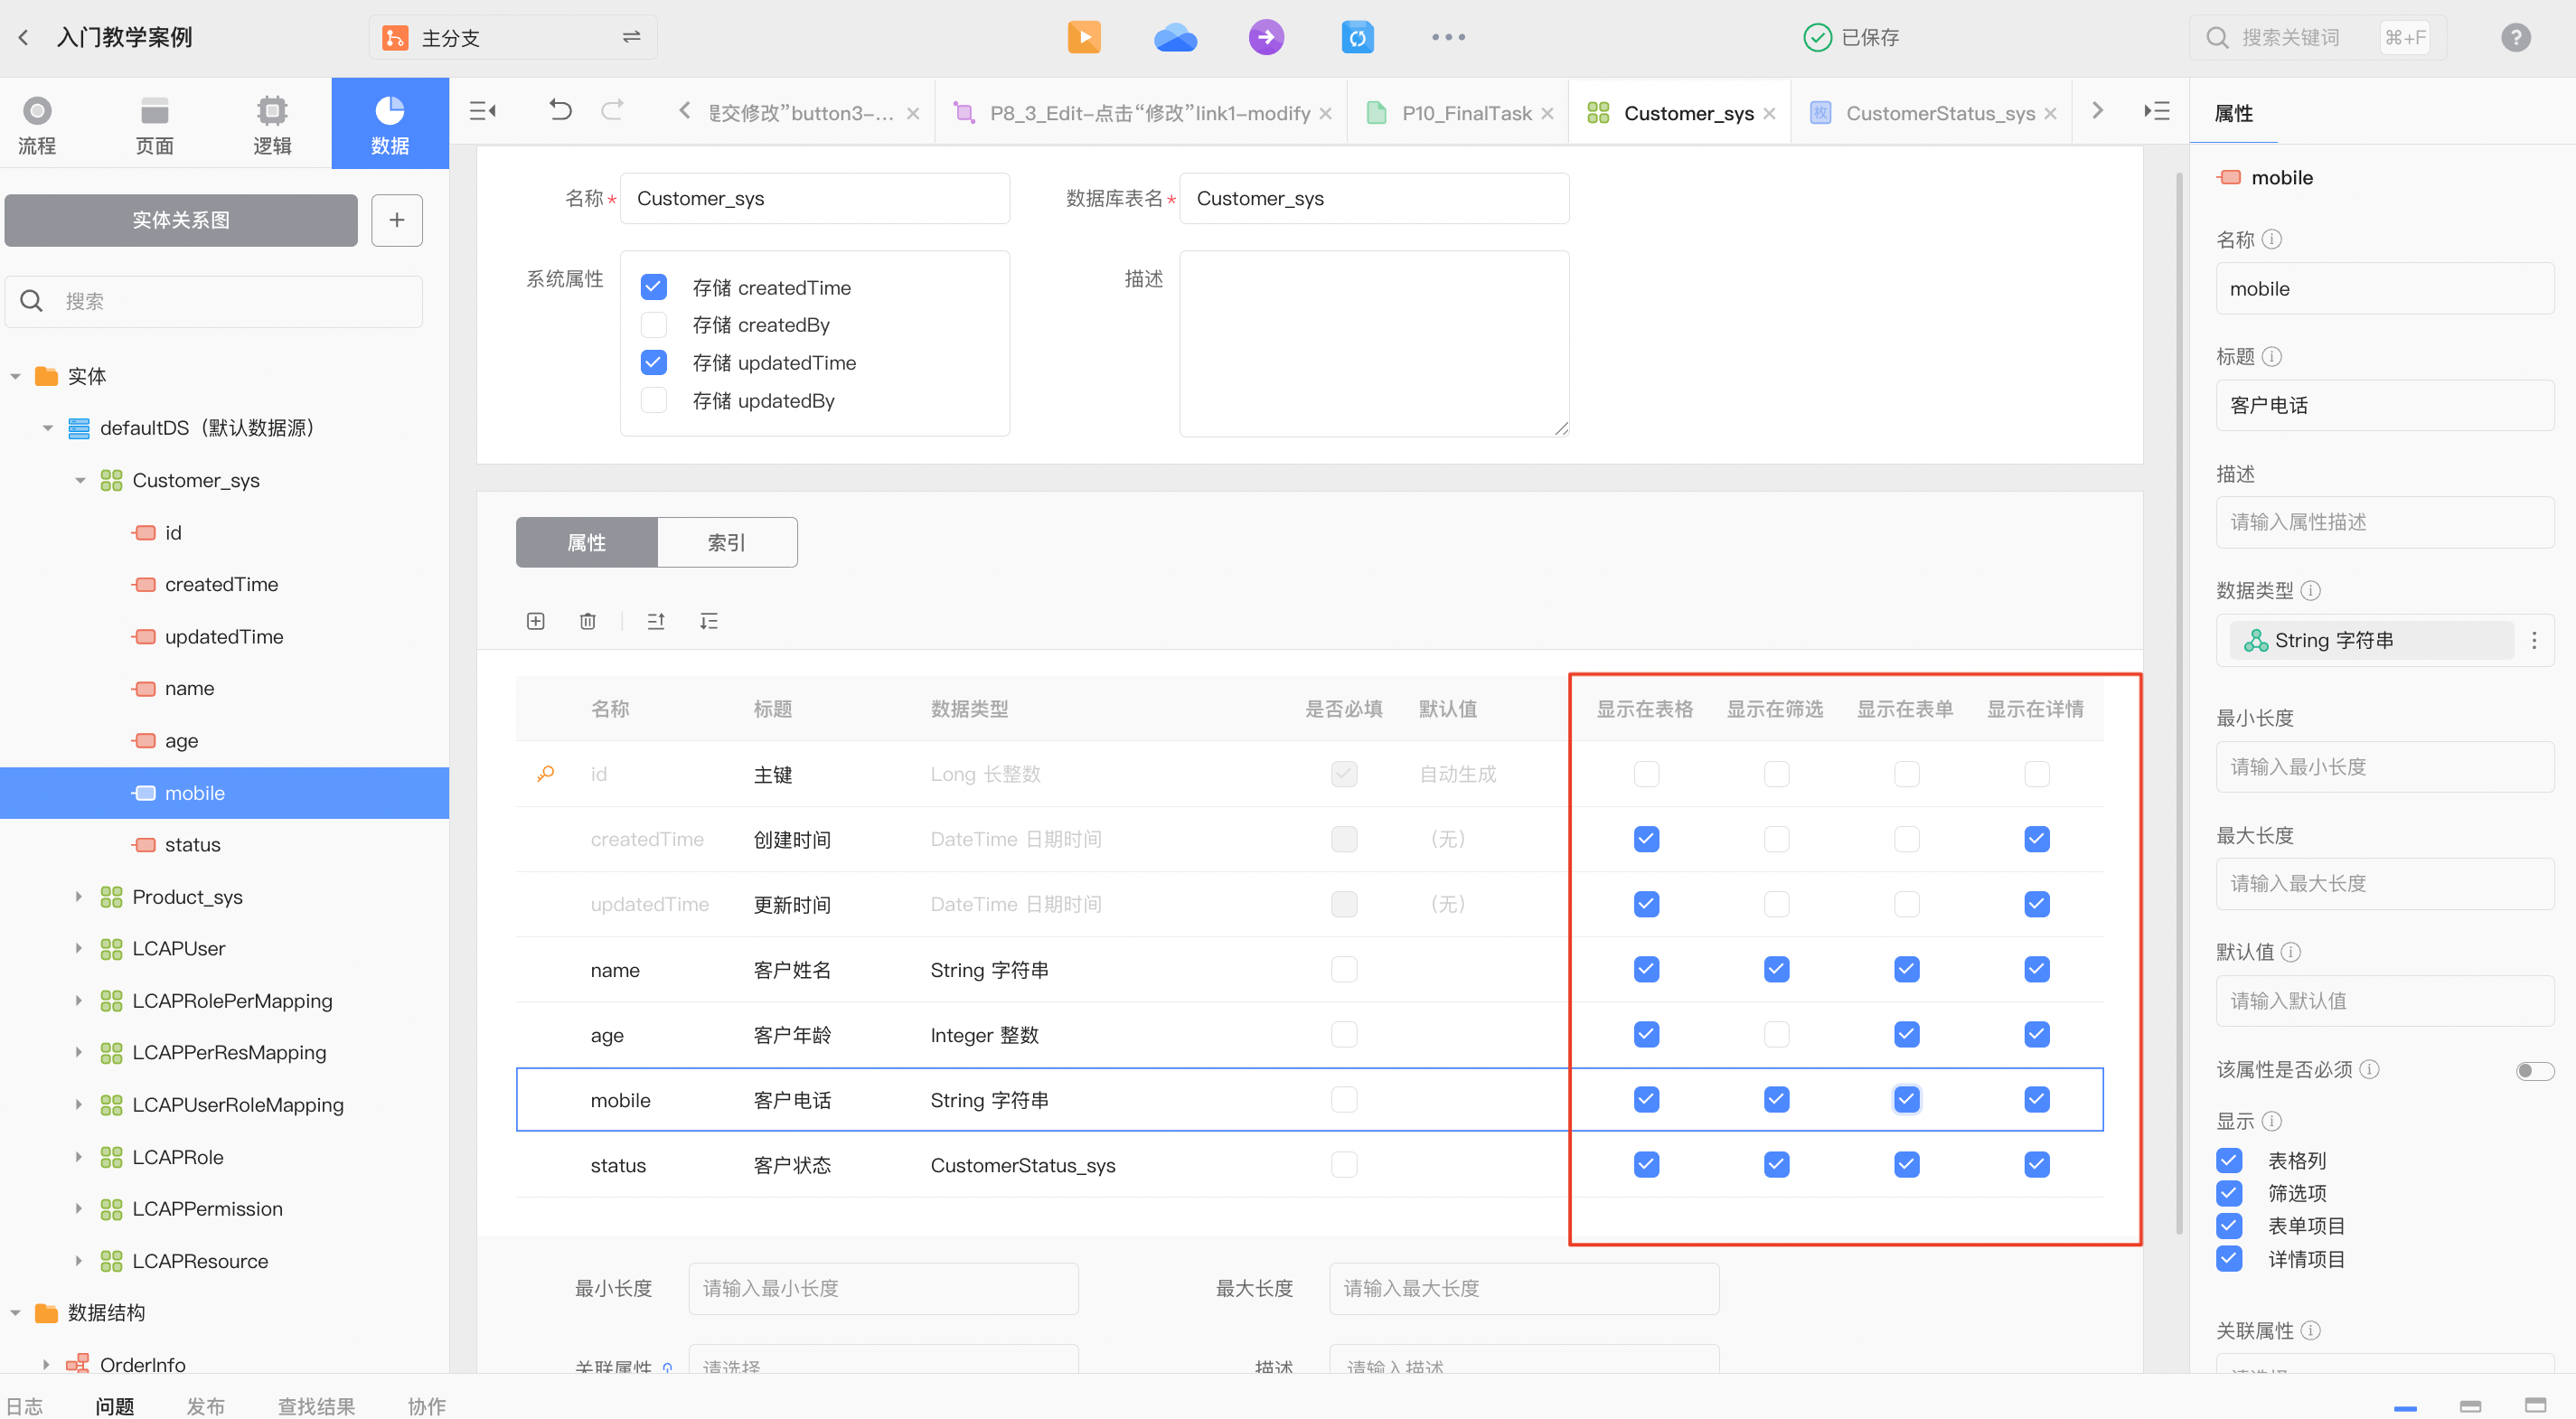Toggle 存储 createdTime checkbox

pyautogui.click(x=653, y=288)
